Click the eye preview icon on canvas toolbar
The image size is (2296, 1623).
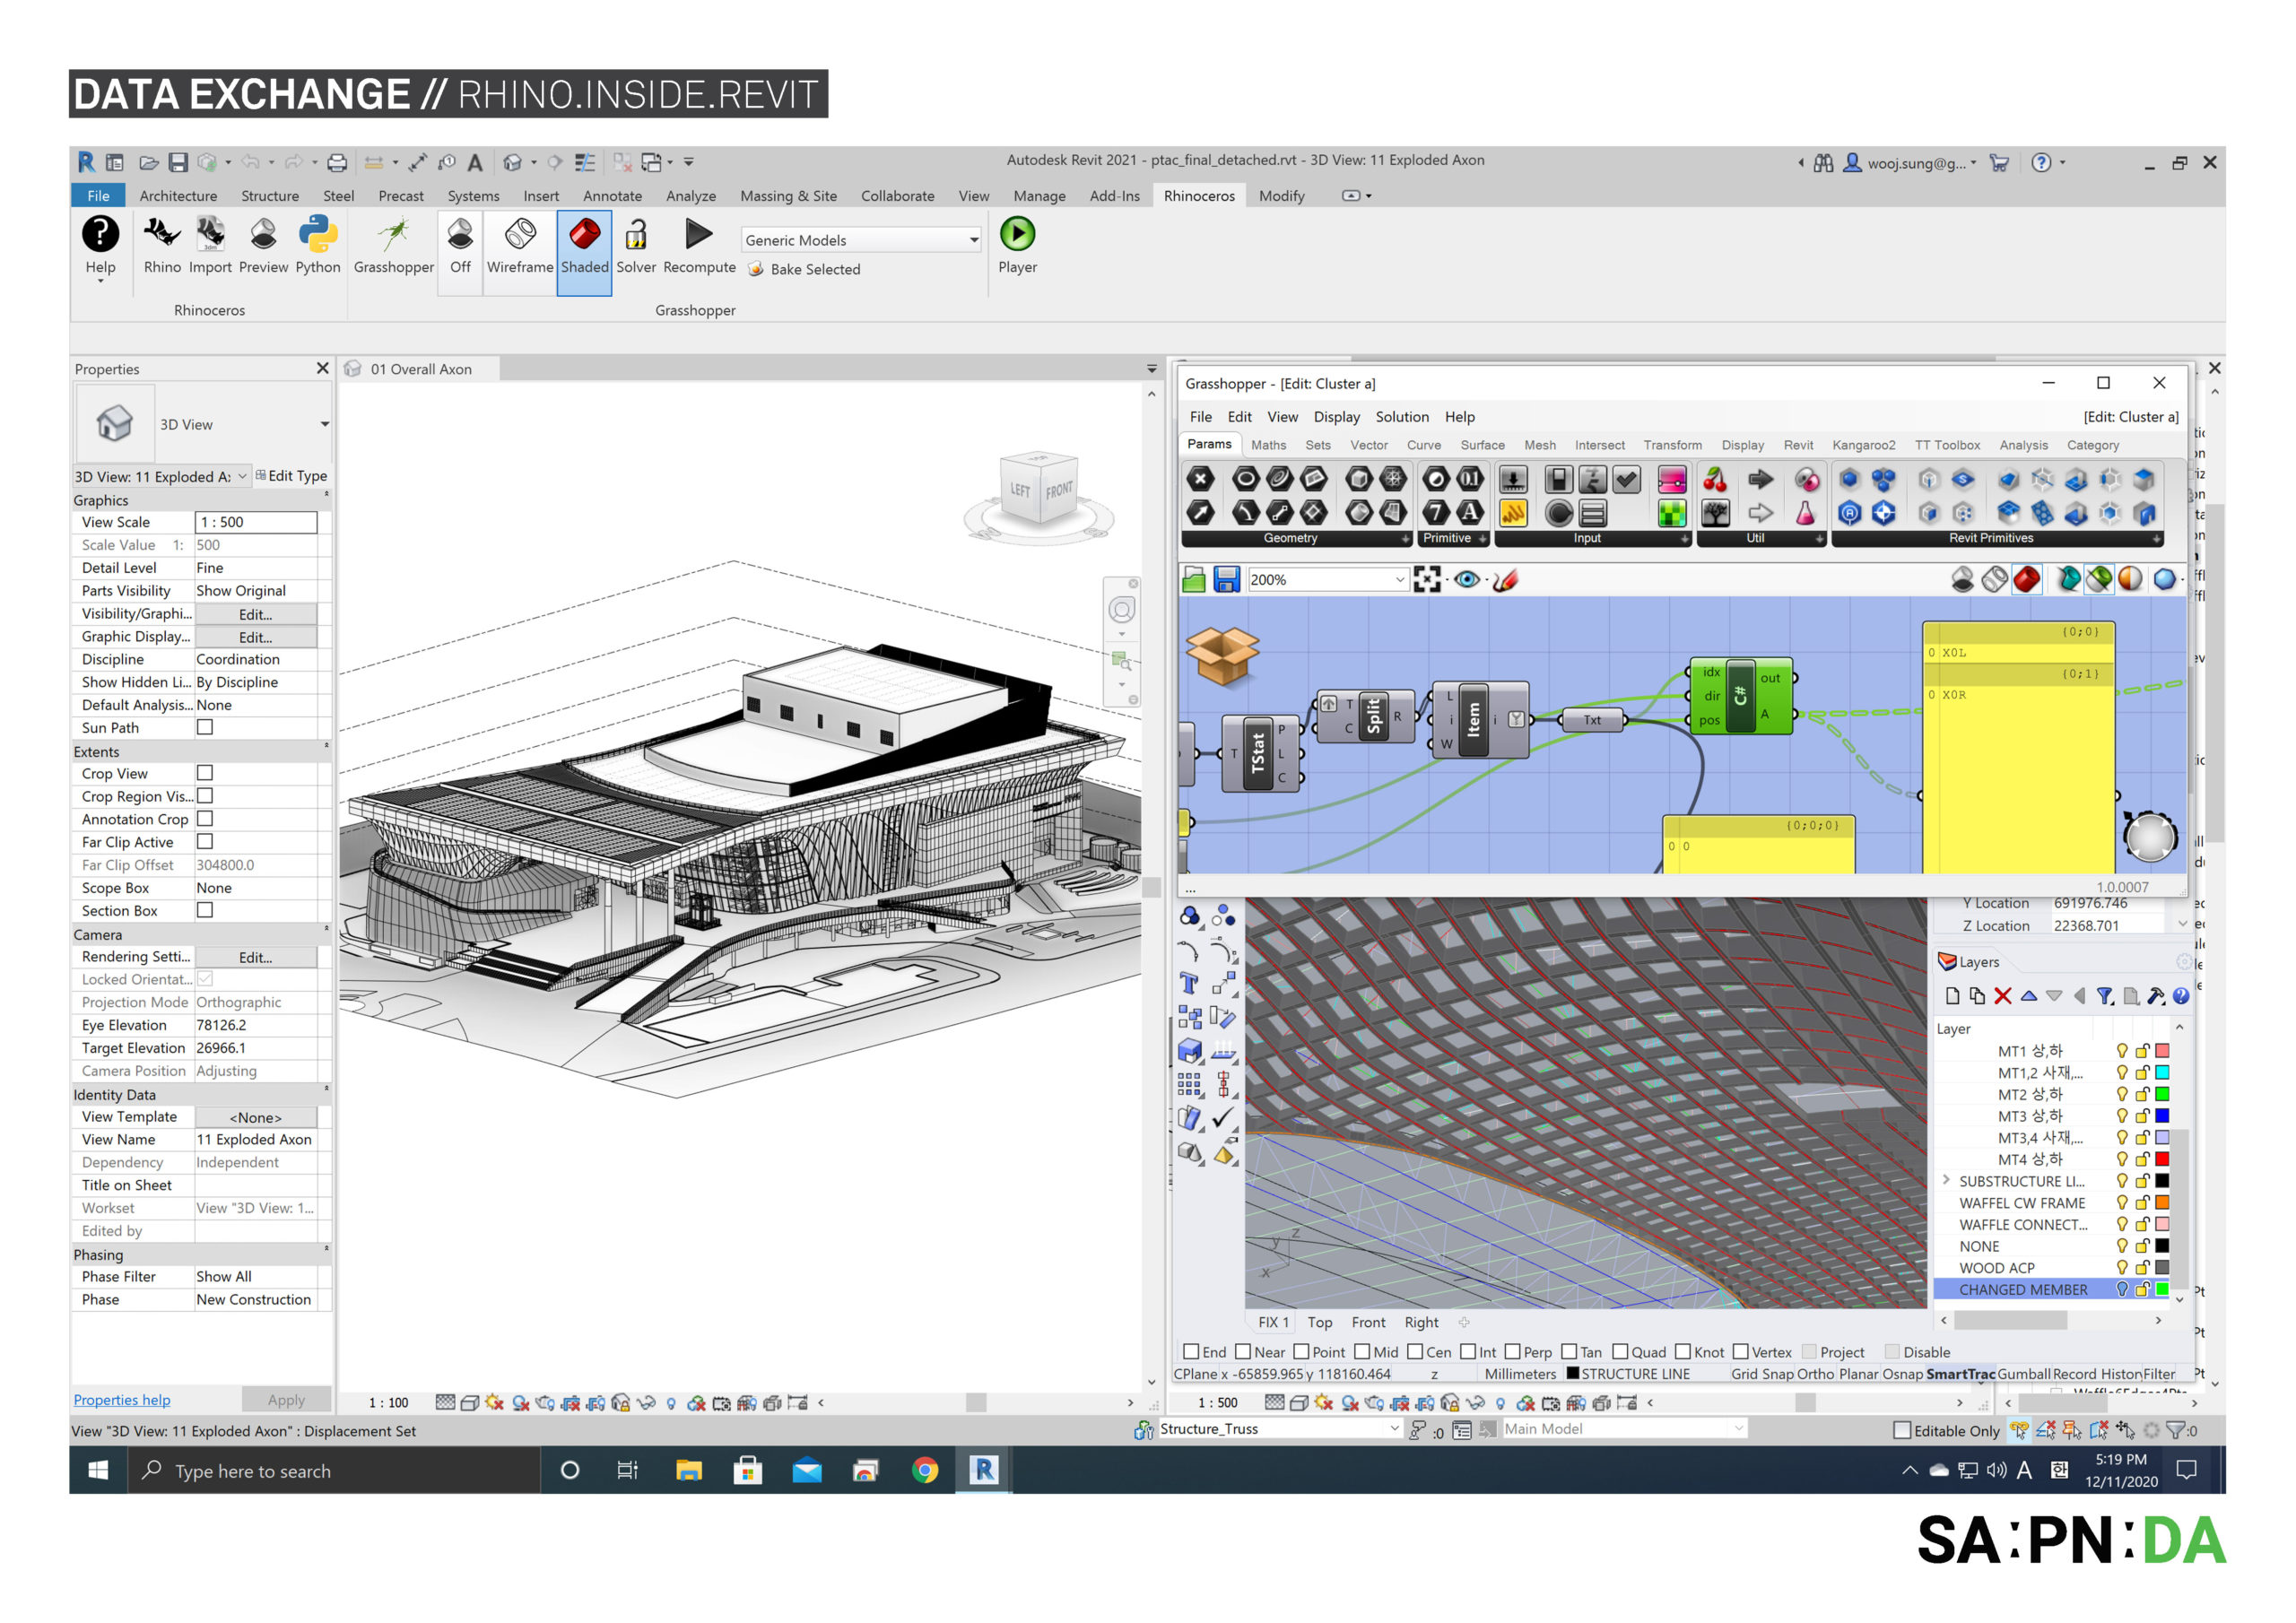tap(1467, 579)
